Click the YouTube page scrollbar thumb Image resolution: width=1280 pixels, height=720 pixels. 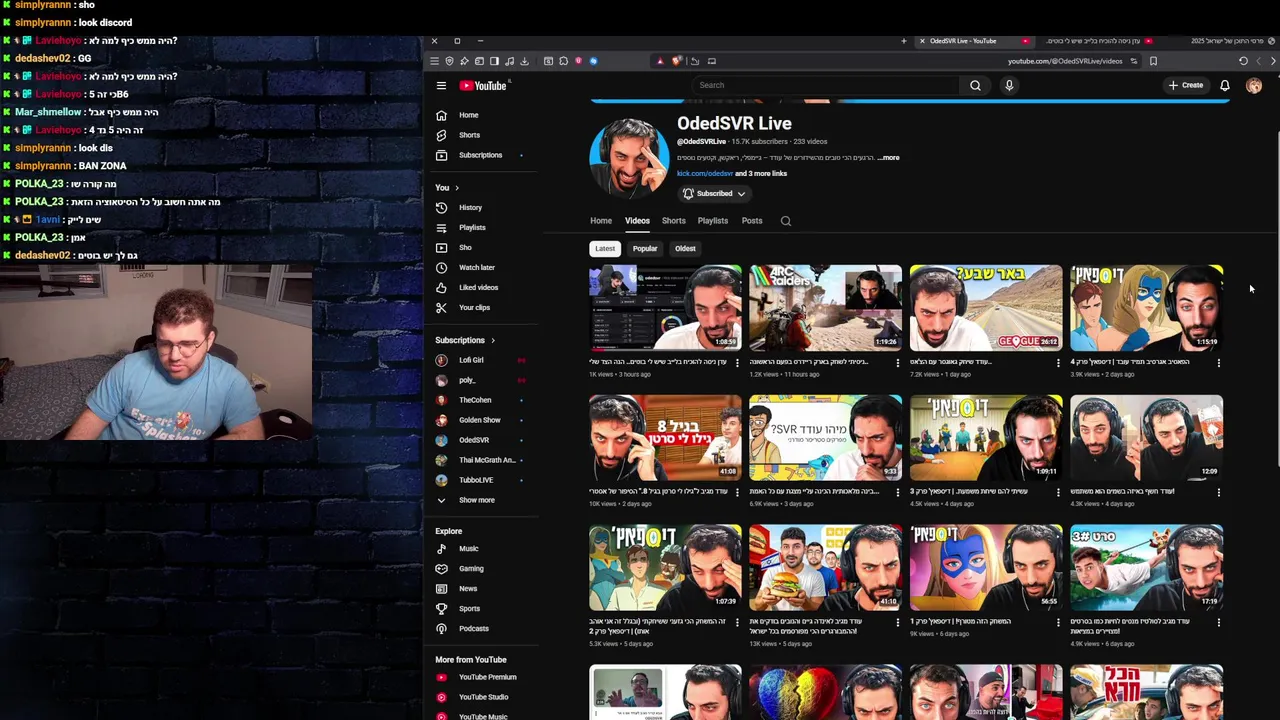1277,298
